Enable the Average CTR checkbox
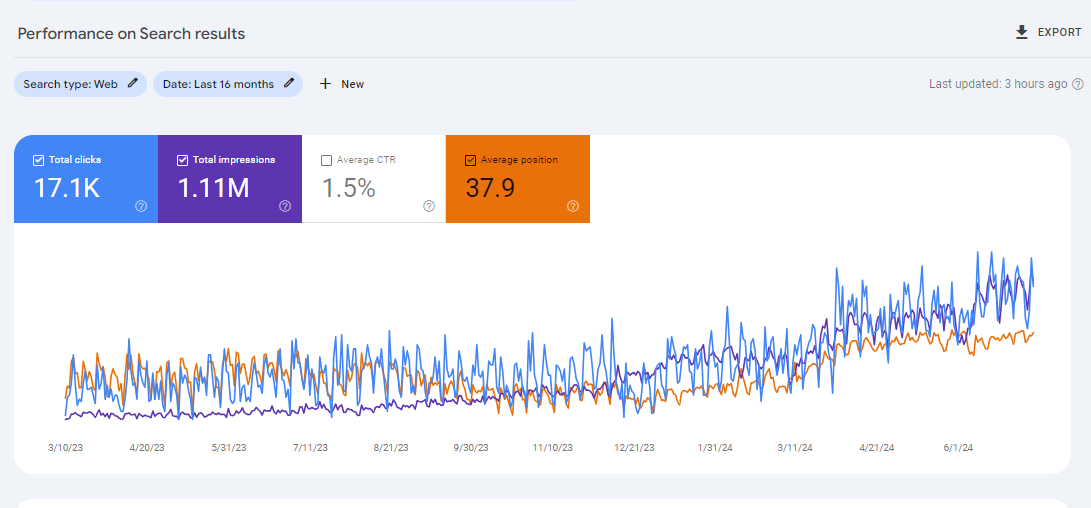The width and height of the screenshot is (1091, 508). [326, 160]
